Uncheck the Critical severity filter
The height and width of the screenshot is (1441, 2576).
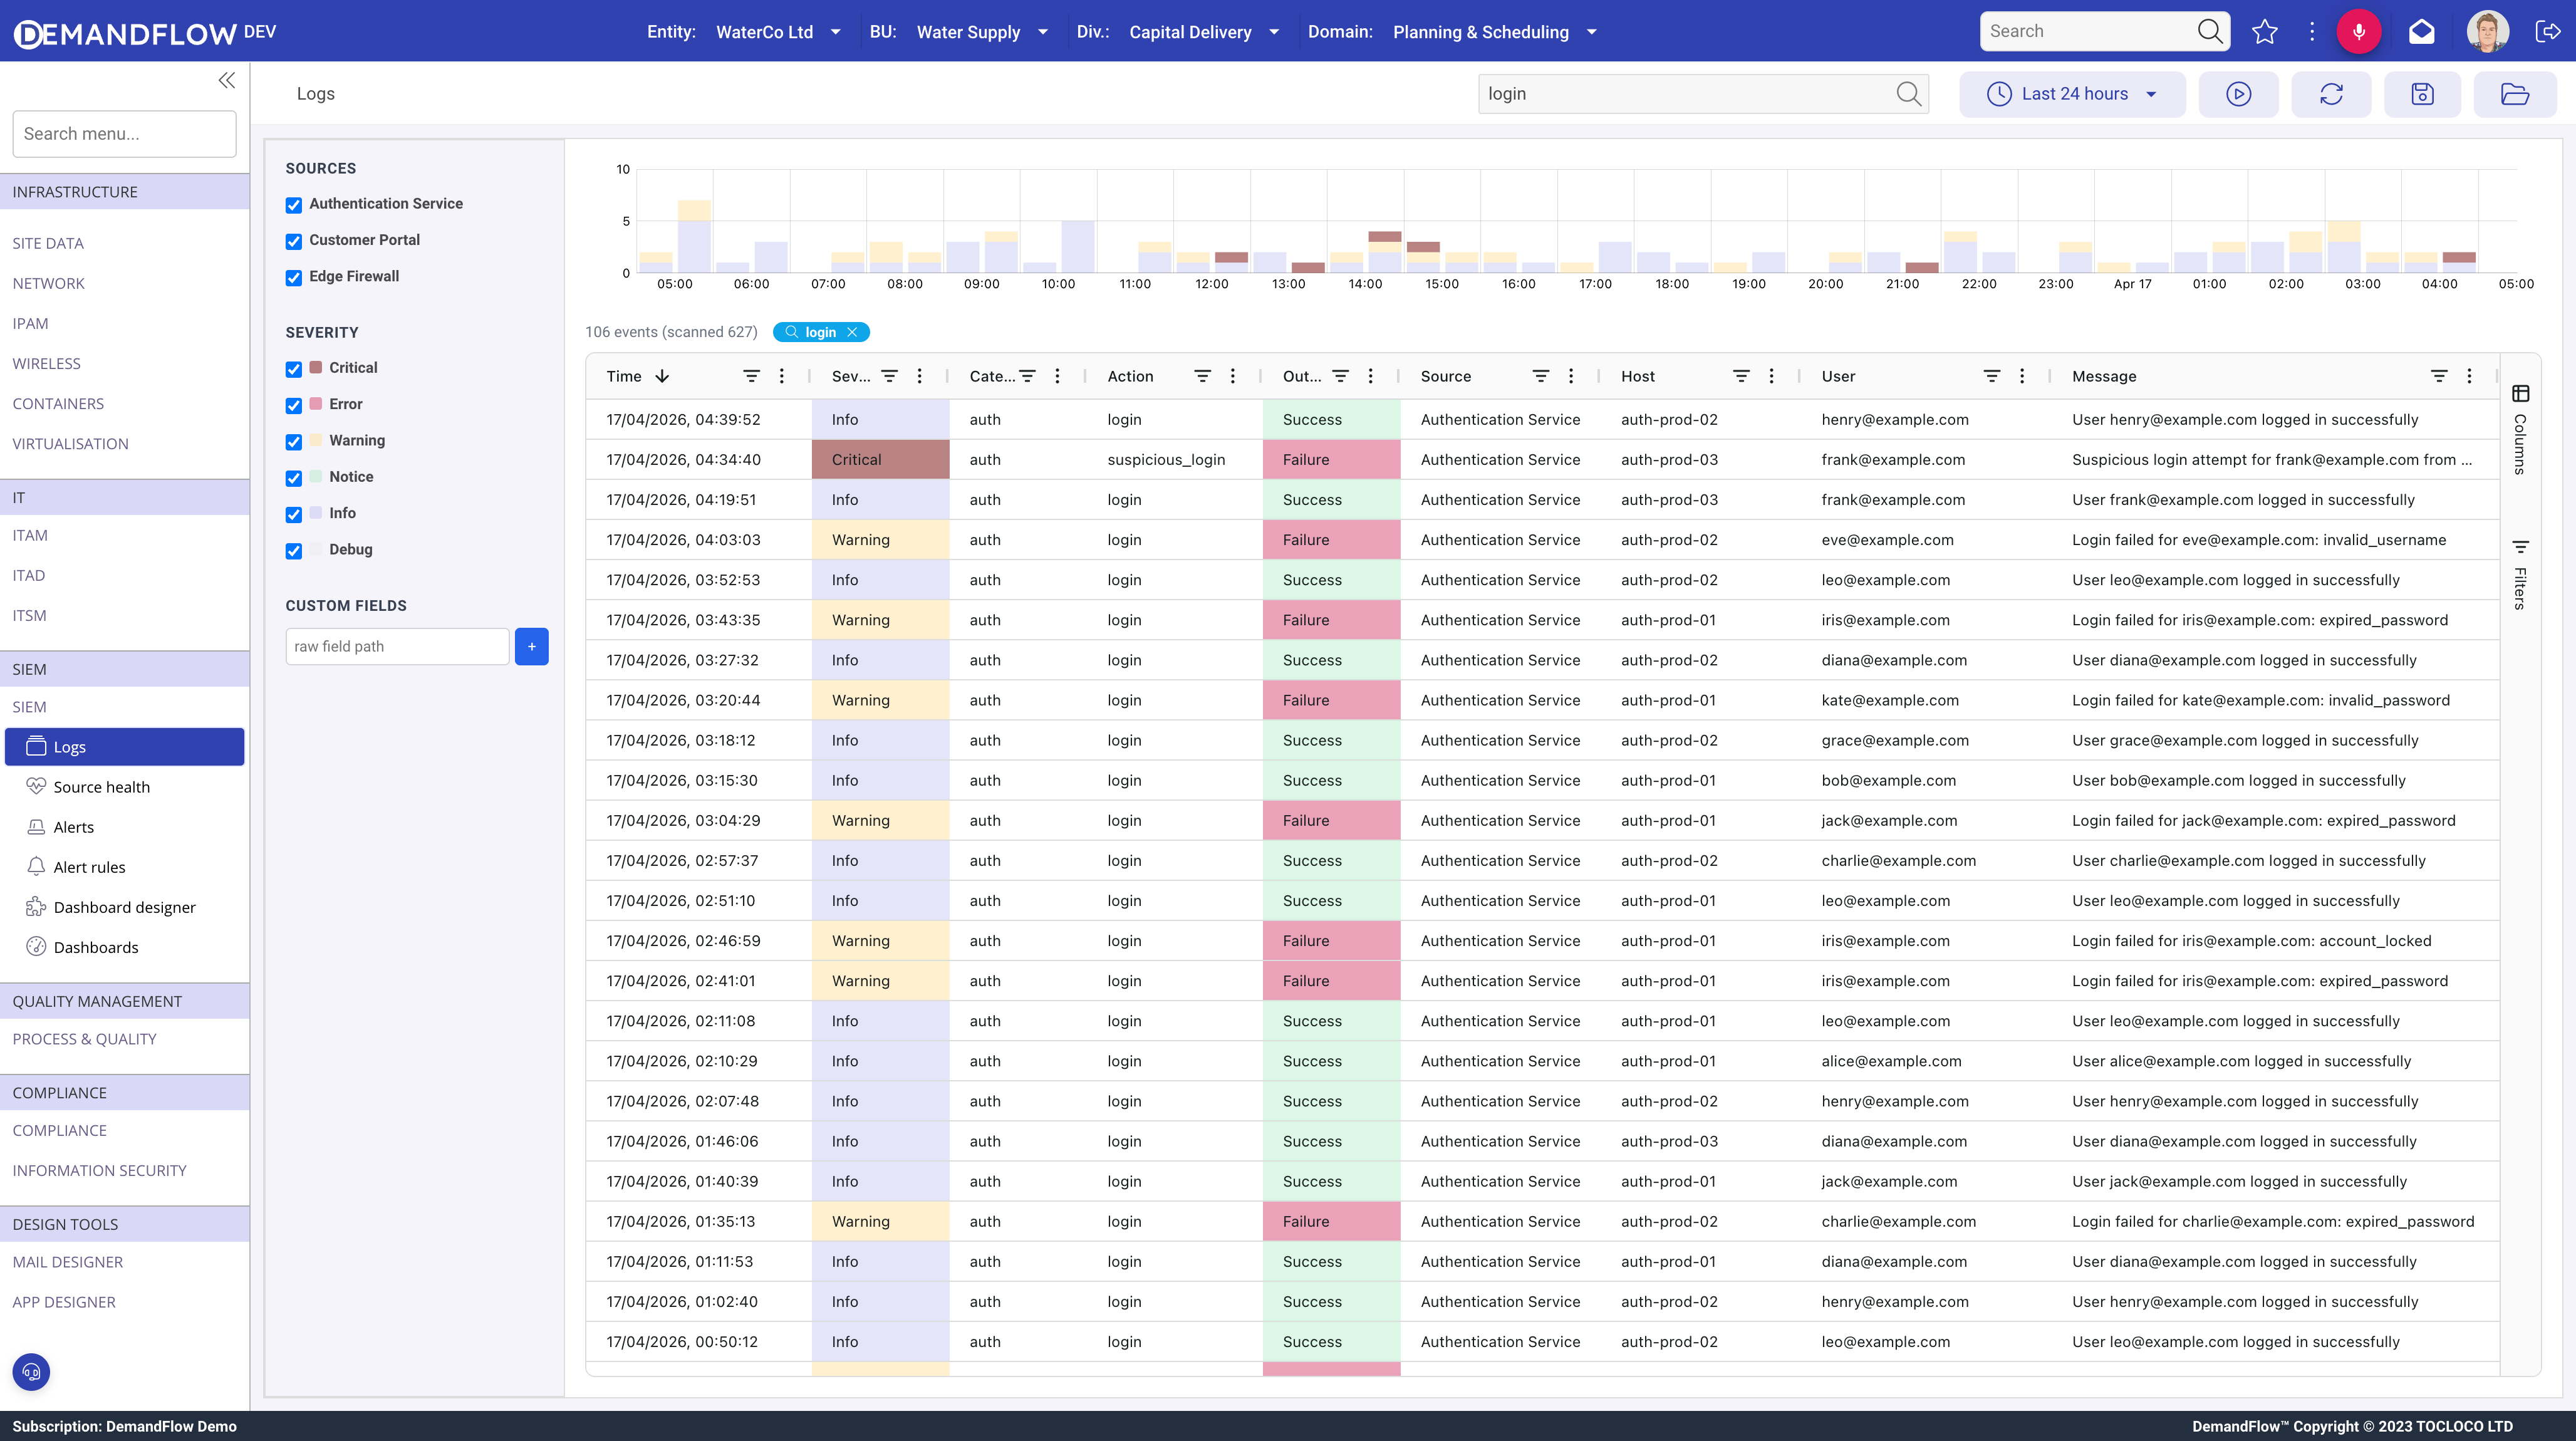click(x=293, y=369)
